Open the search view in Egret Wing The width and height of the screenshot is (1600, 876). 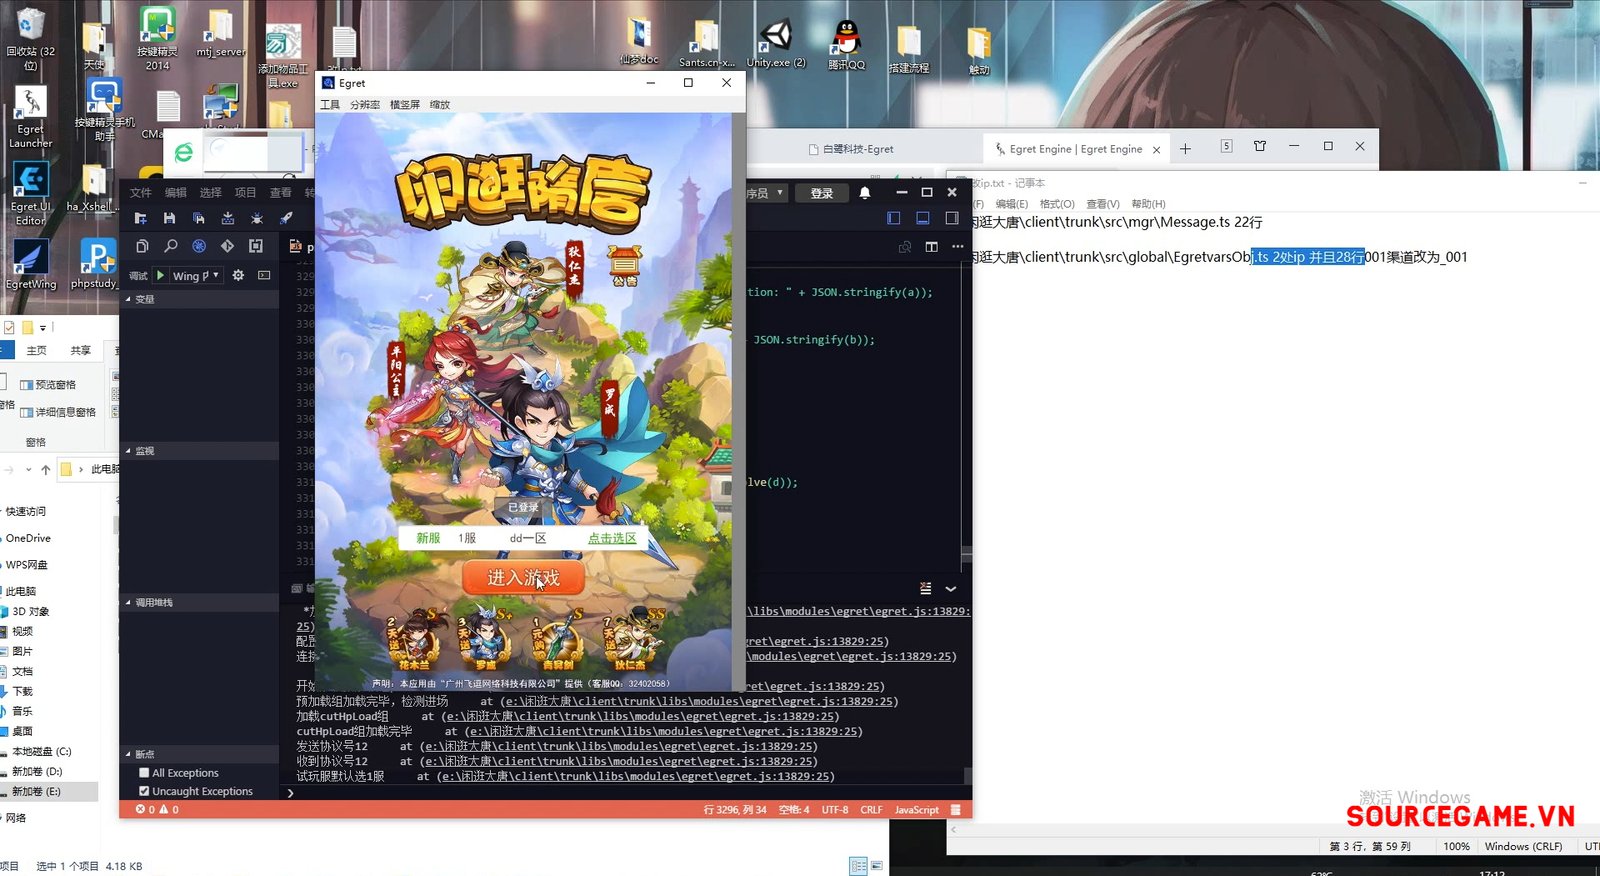point(170,246)
